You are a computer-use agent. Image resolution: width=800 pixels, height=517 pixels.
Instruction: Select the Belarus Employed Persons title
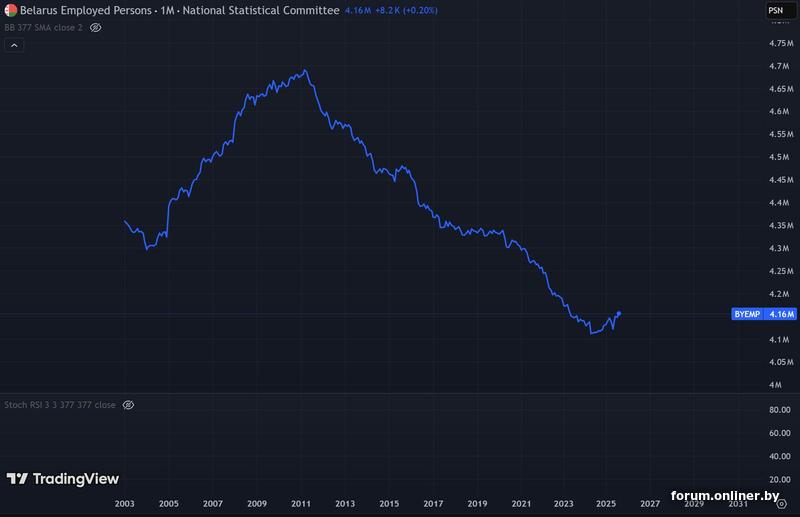click(86, 10)
